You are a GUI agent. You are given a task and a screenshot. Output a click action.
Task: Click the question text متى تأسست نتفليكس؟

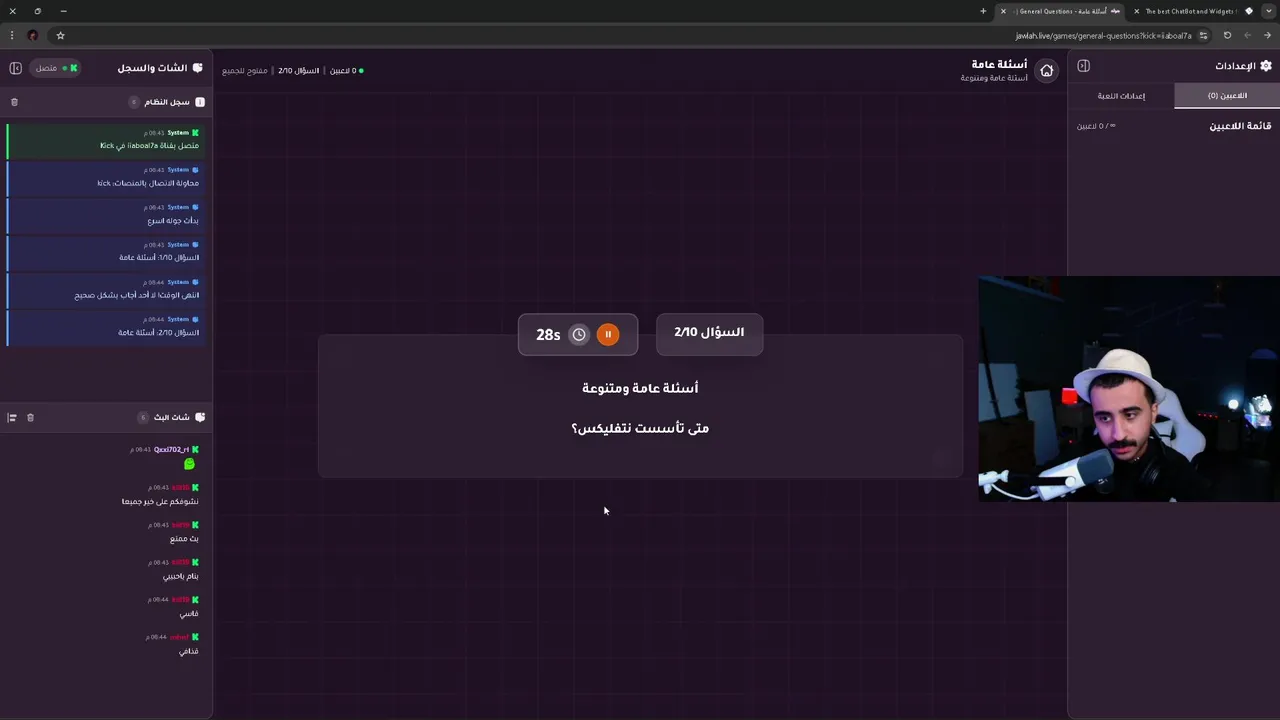pyautogui.click(x=640, y=428)
